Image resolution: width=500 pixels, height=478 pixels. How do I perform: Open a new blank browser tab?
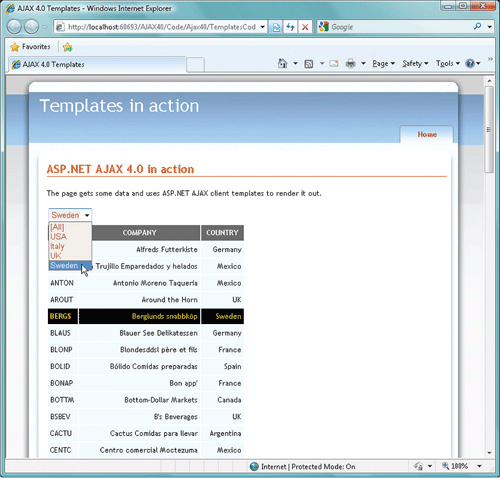click(195, 65)
